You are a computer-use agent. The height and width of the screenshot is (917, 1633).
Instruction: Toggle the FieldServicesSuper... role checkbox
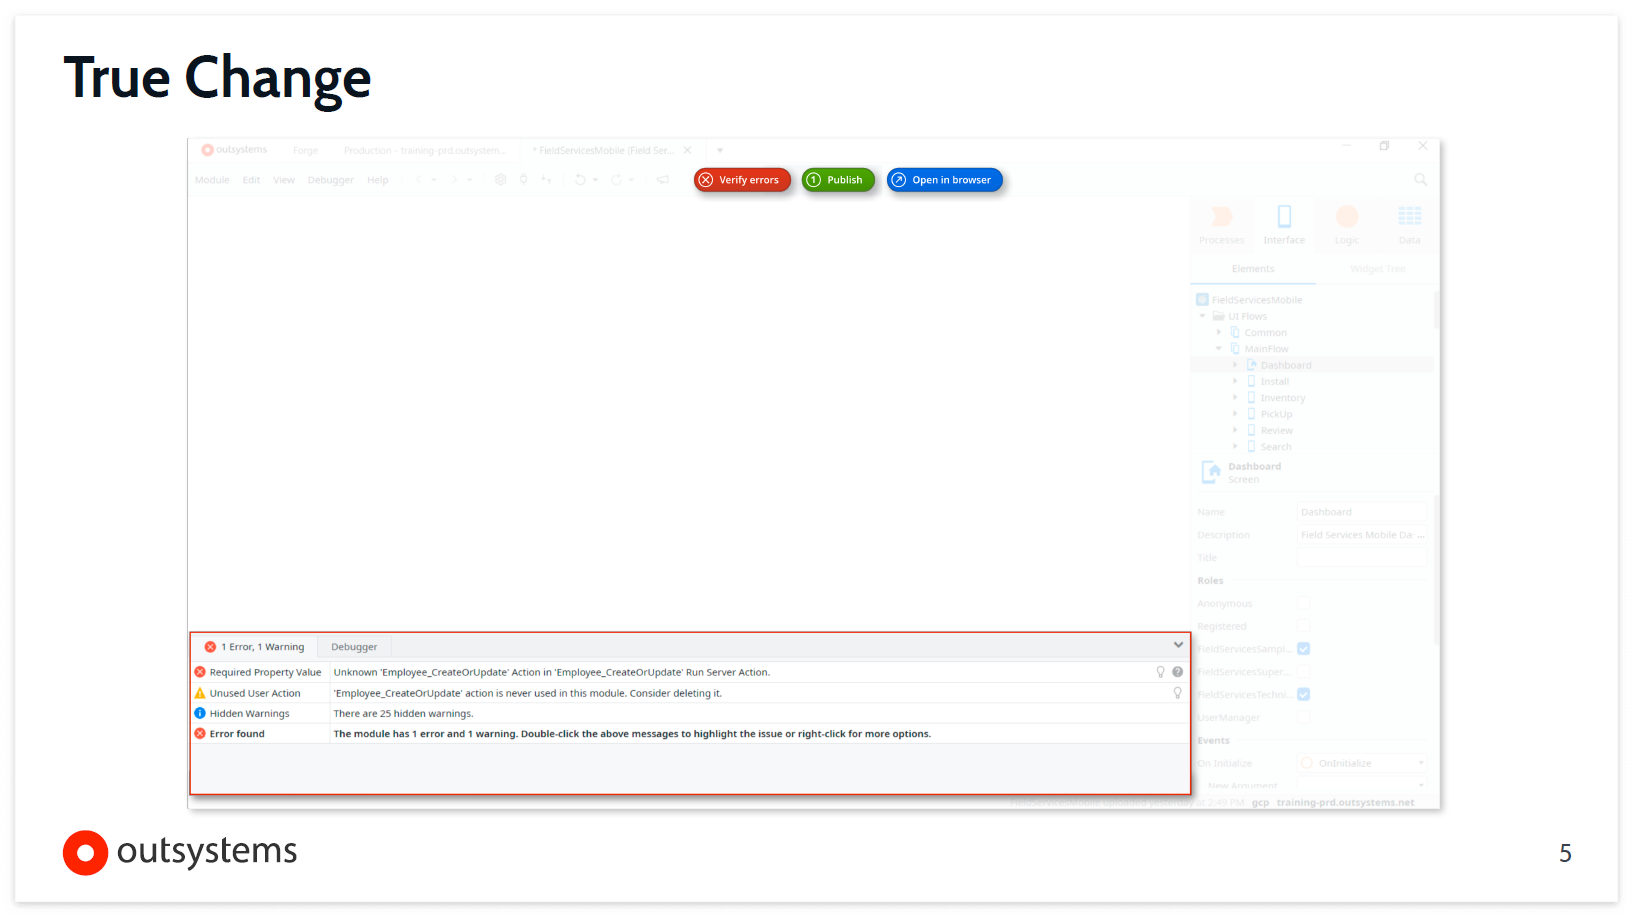(x=1304, y=672)
